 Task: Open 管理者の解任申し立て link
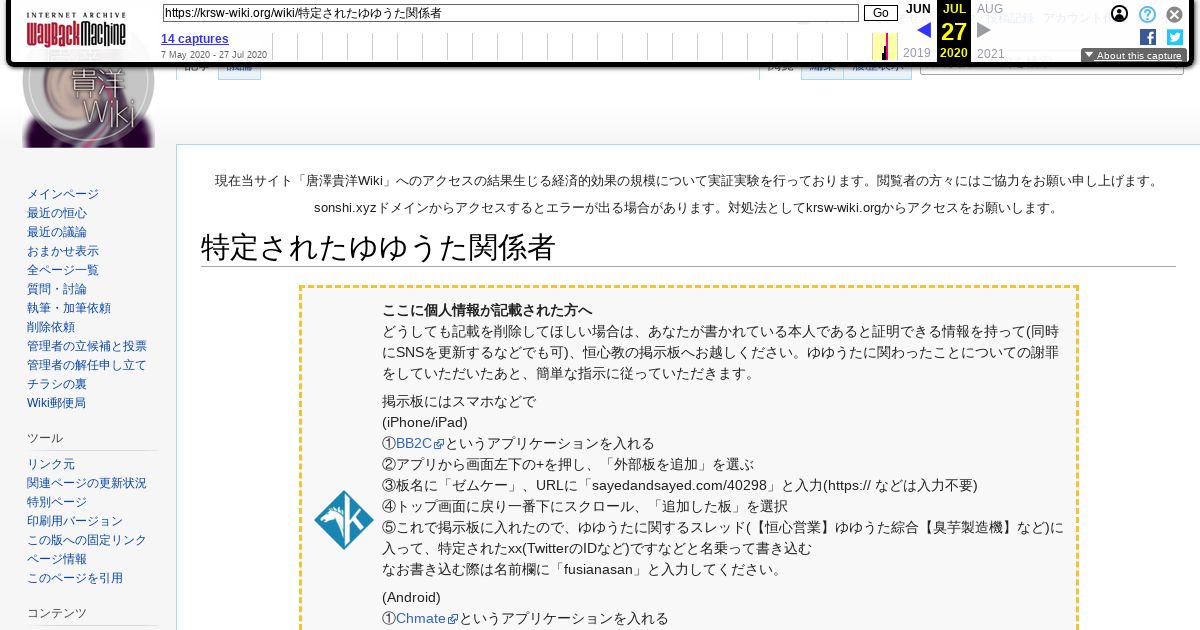pyautogui.click(x=87, y=365)
